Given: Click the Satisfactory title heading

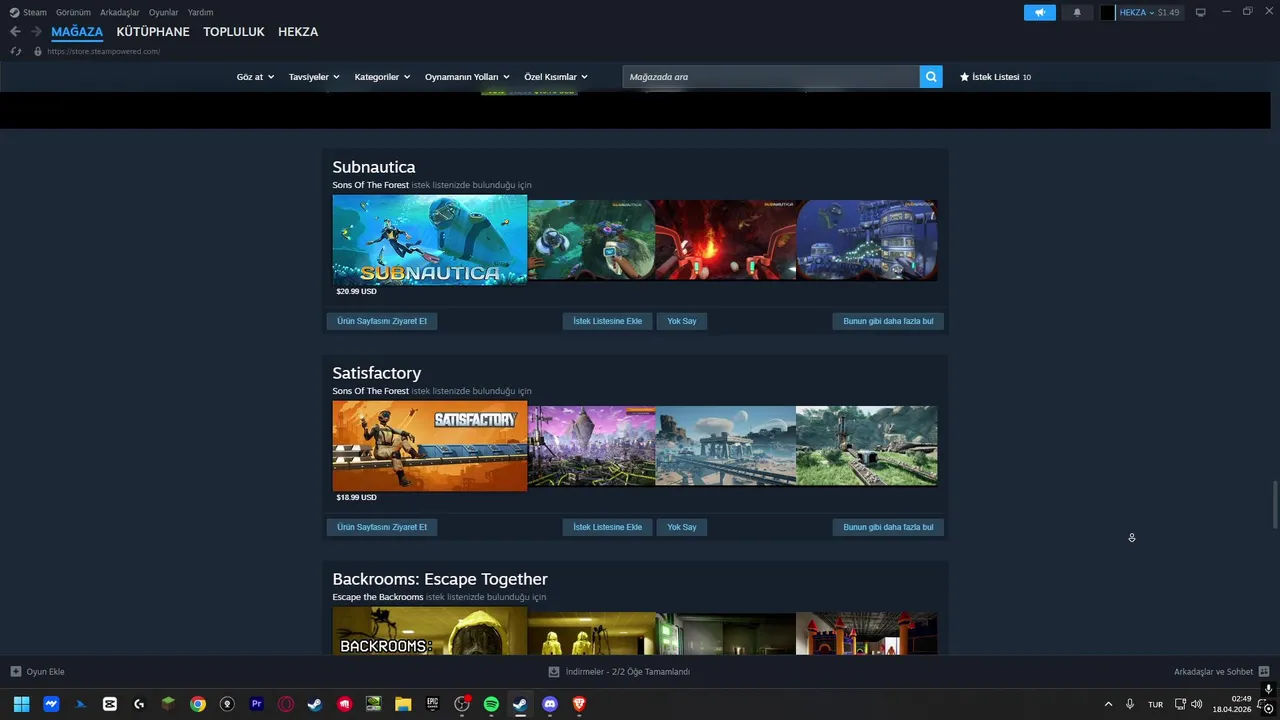Looking at the screenshot, I should coord(377,373).
